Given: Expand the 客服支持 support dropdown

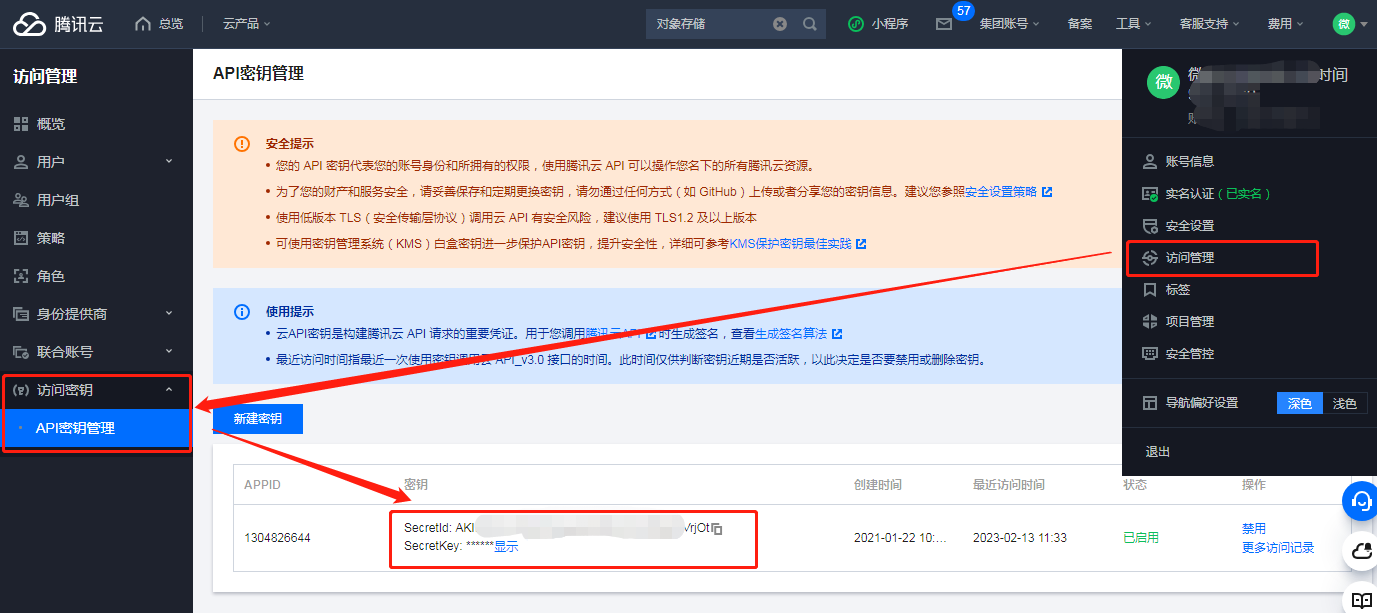Looking at the screenshot, I should [1209, 24].
